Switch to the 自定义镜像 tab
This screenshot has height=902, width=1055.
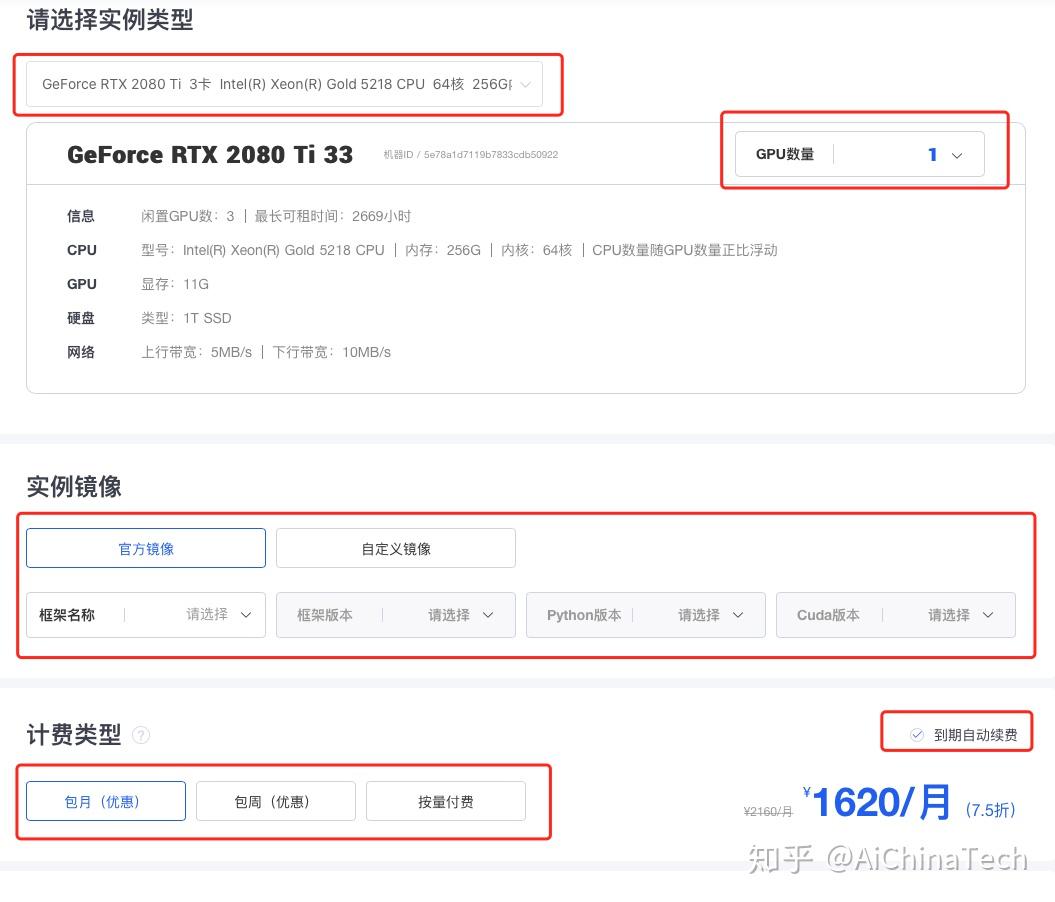pyautogui.click(x=396, y=548)
